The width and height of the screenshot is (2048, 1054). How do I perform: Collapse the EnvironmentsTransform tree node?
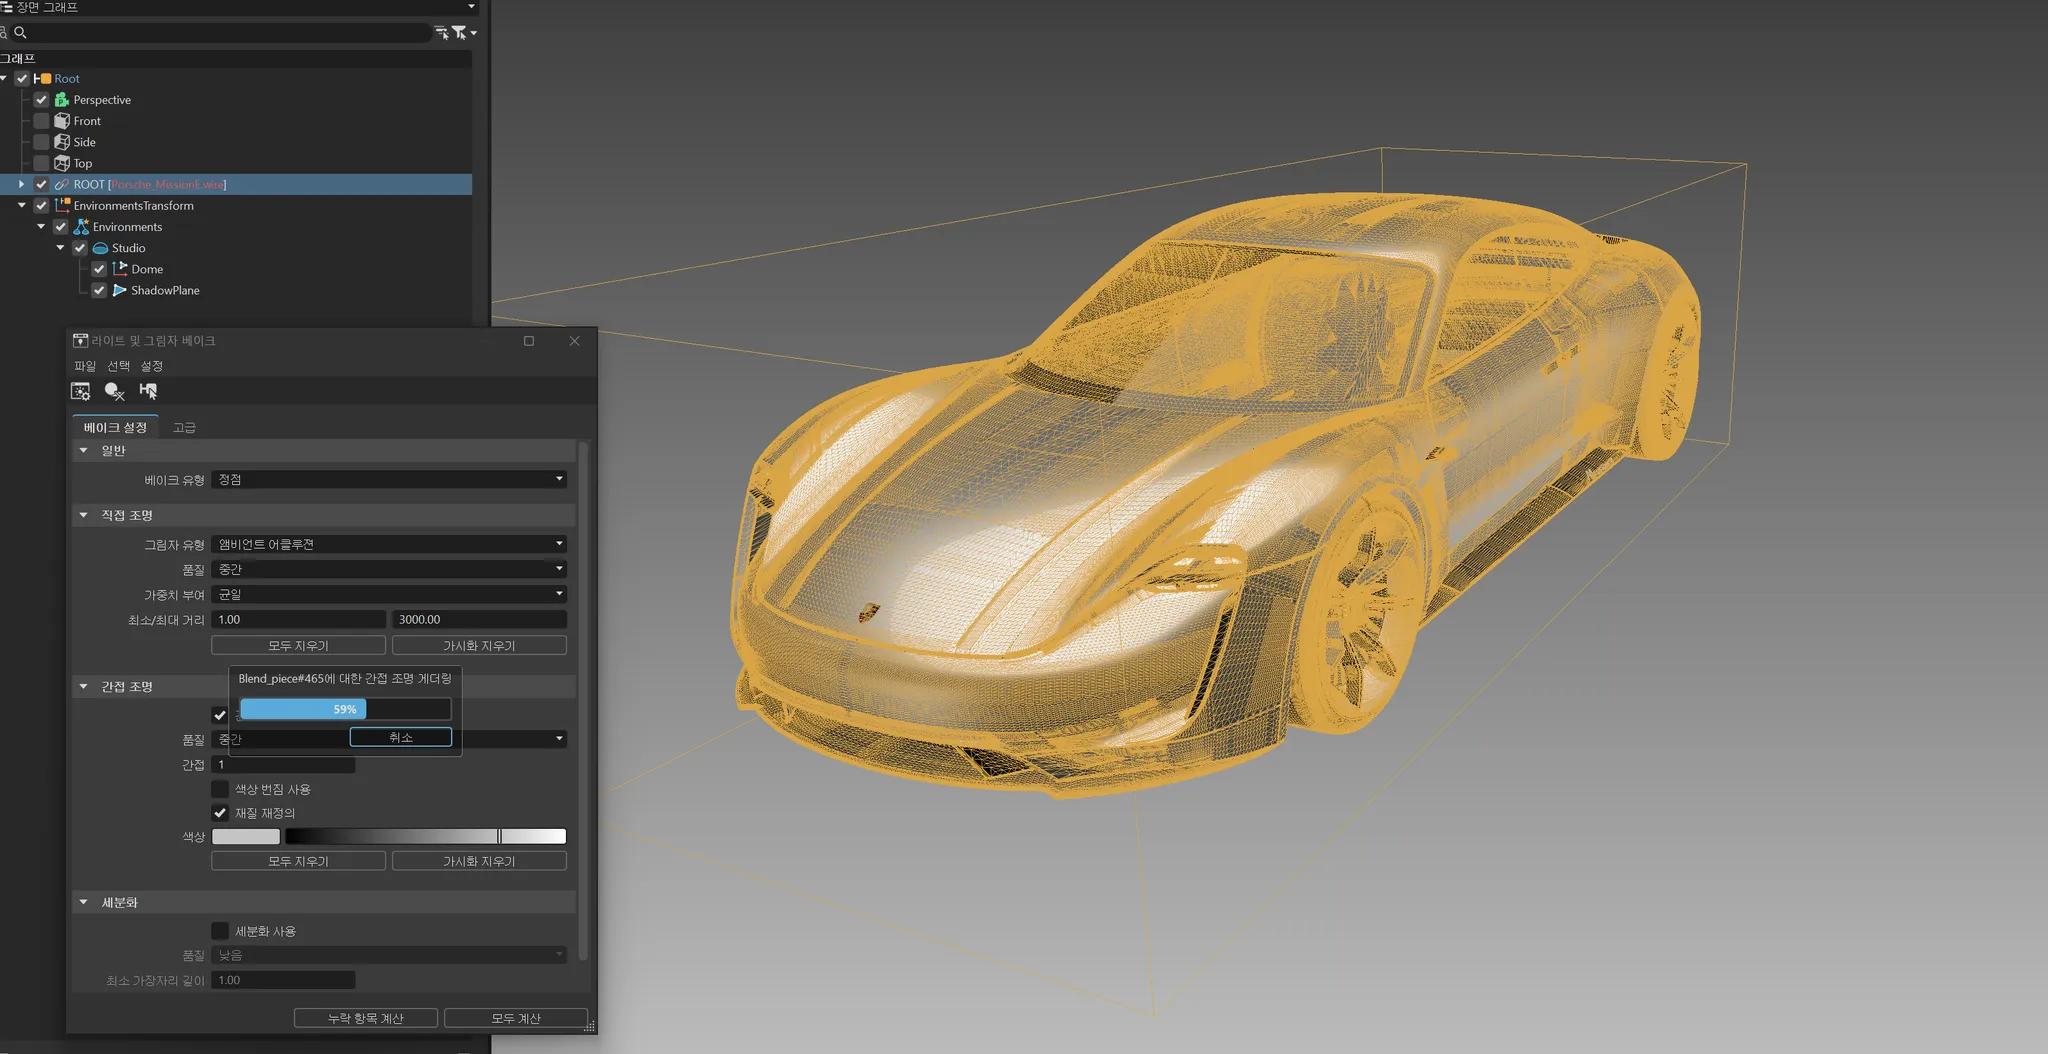pyautogui.click(x=21, y=205)
